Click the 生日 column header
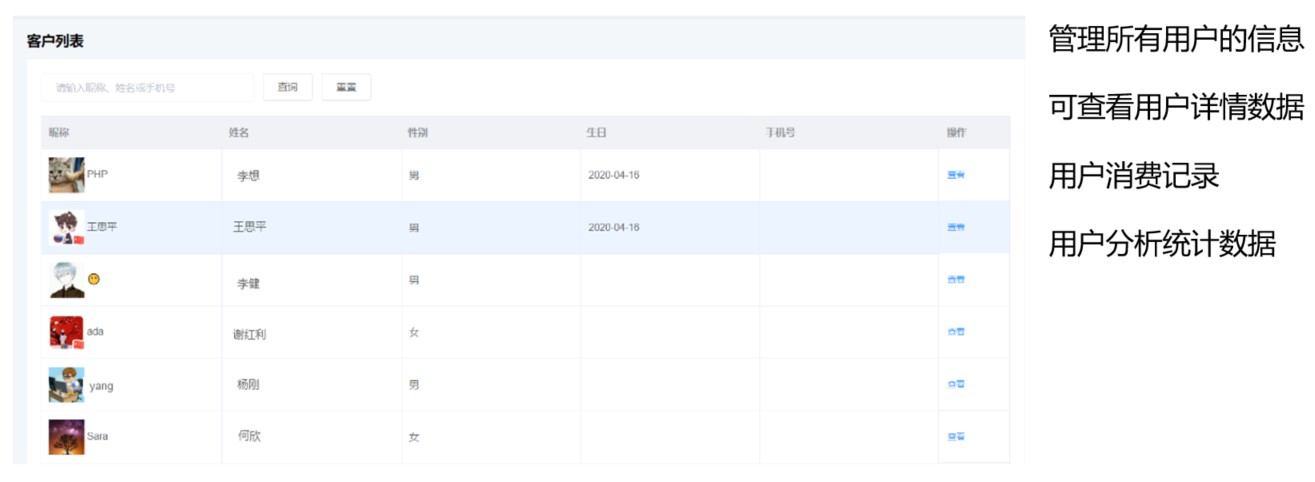This screenshot has width=1315, height=482. click(x=596, y=133)
